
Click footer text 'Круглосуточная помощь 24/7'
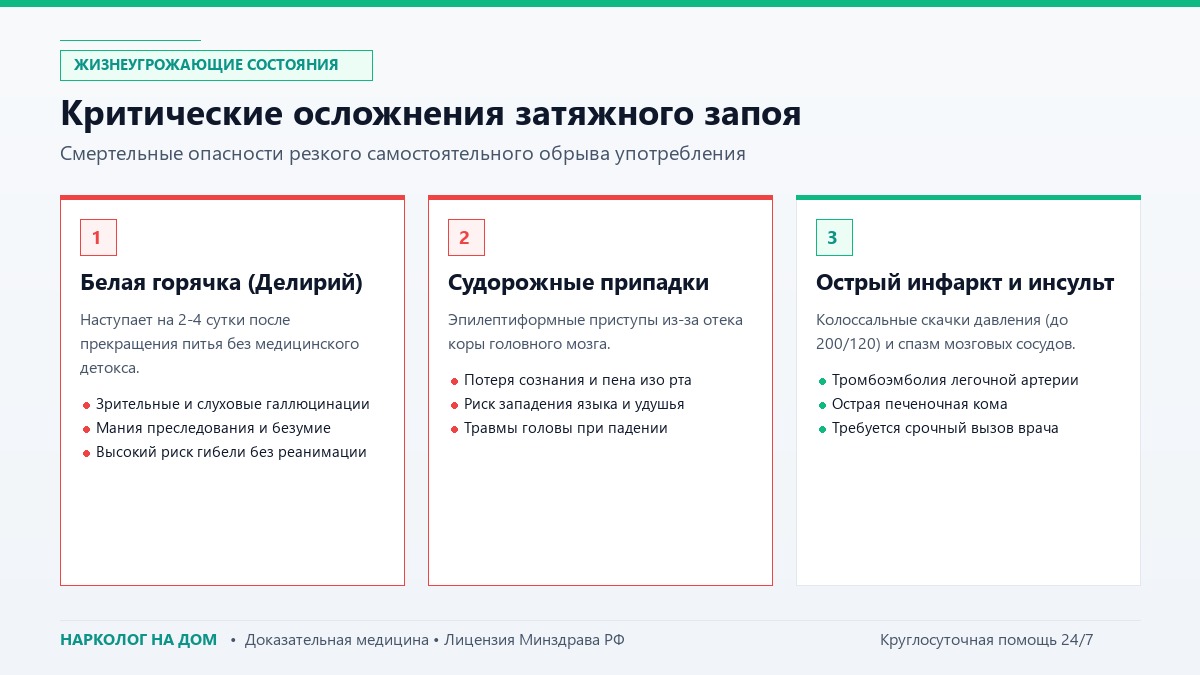[x=987, y=640]
